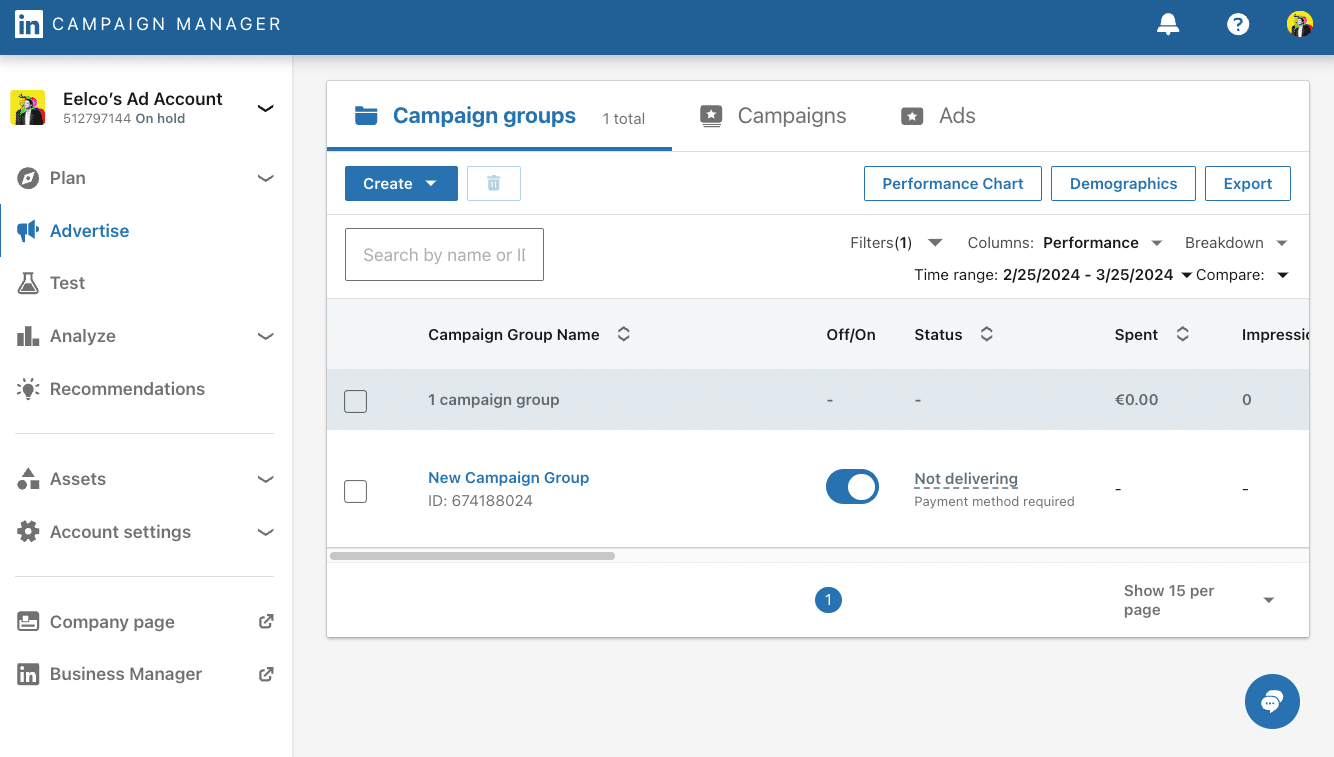Check the New Campaign Group row checkbox
Viewport: 1334px width, 757px height.
355,491
